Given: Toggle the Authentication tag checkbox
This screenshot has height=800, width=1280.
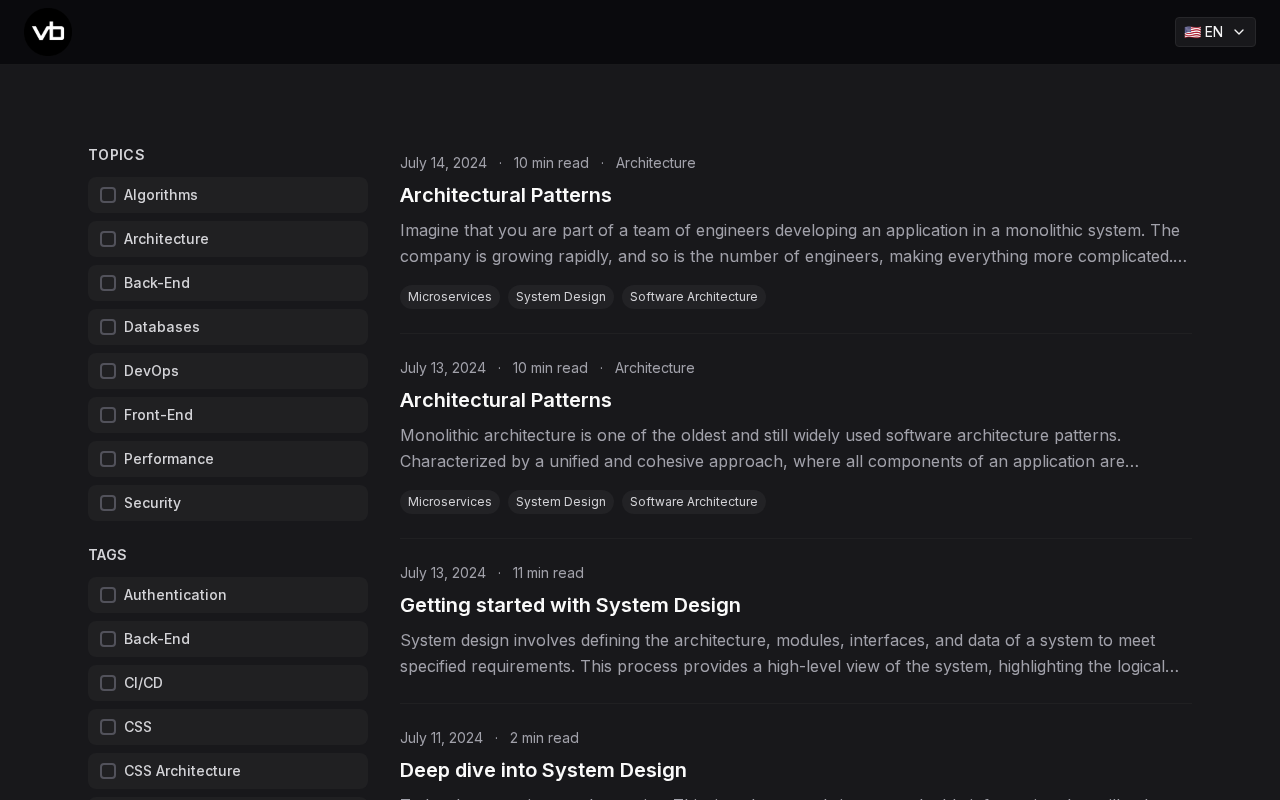Looking at the screenshot, I should click(108, 595).
